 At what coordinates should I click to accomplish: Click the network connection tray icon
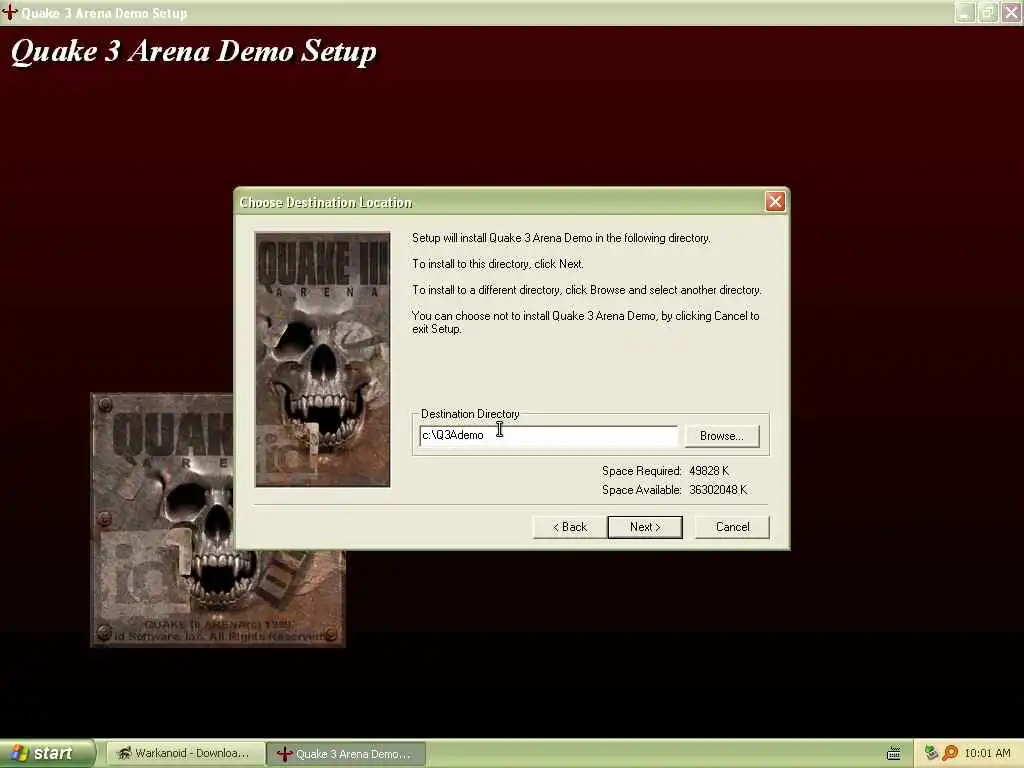click(x=931, y=753)
